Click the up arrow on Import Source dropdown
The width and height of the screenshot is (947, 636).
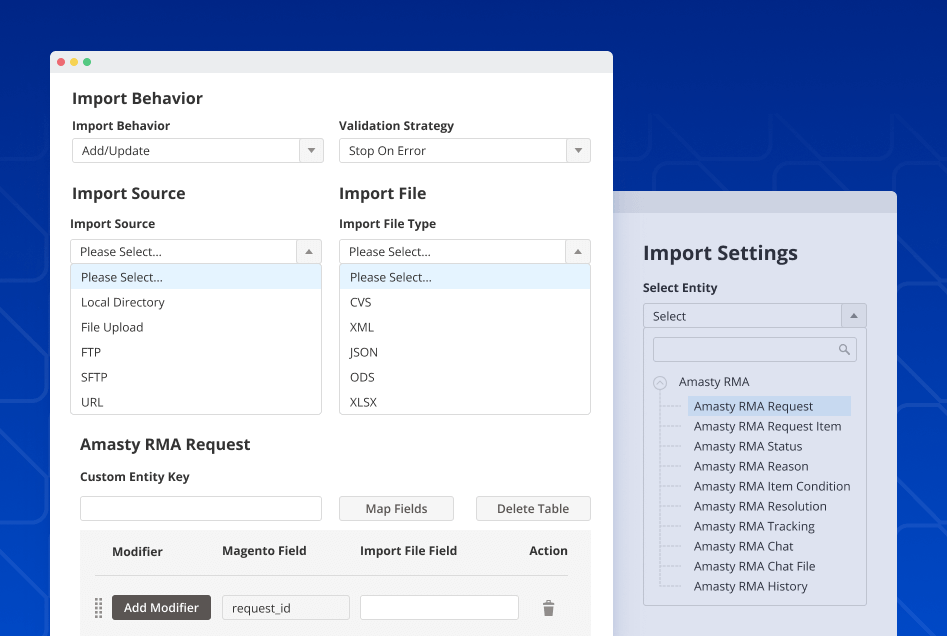coord(309,251)
